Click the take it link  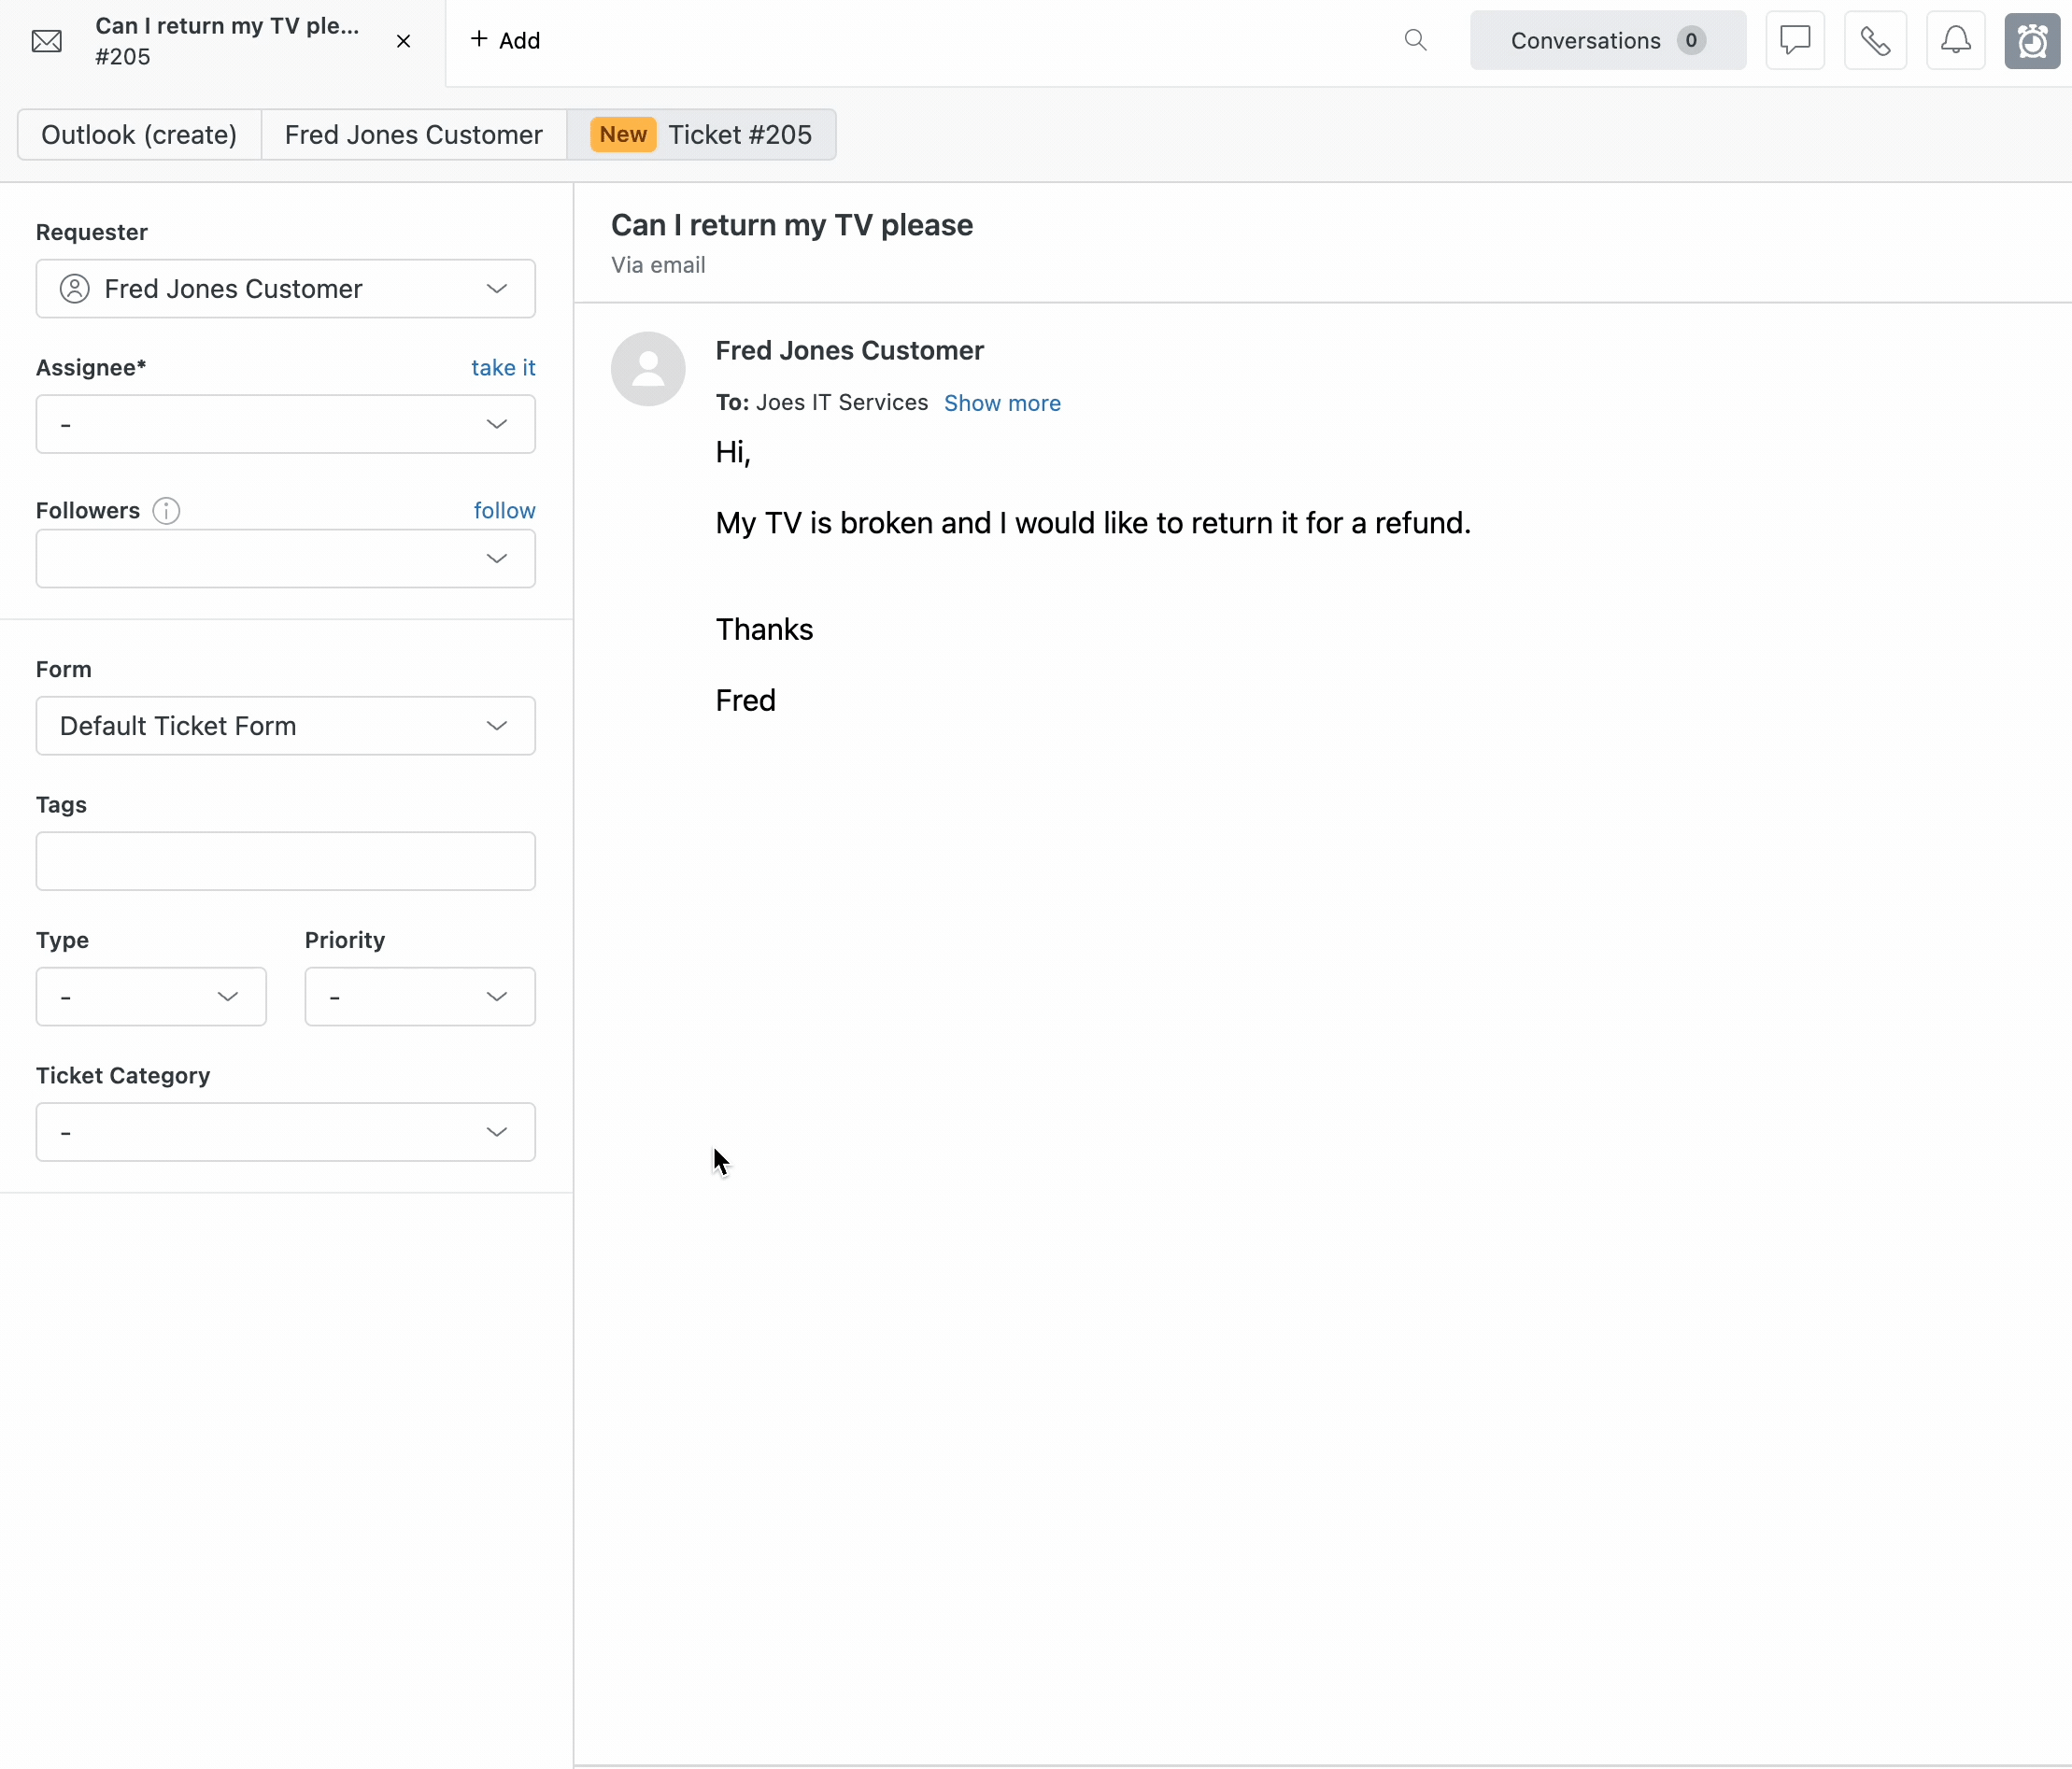coord(503,367)
